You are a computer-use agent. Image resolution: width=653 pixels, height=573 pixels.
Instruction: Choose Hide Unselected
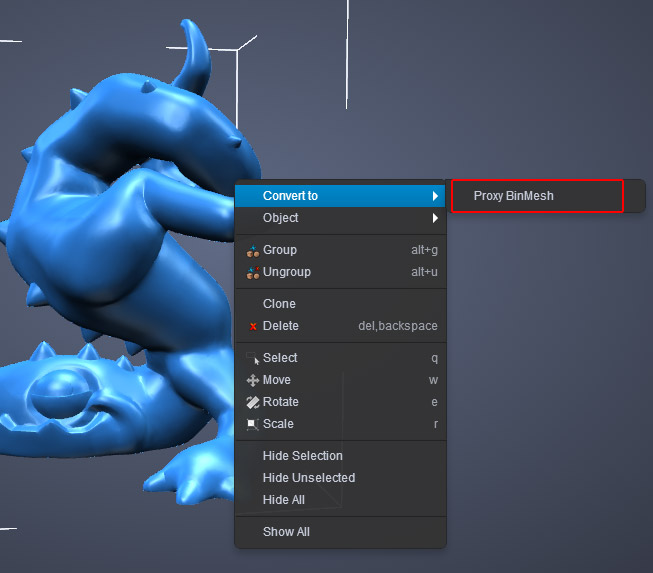click(x=340, y=478)
